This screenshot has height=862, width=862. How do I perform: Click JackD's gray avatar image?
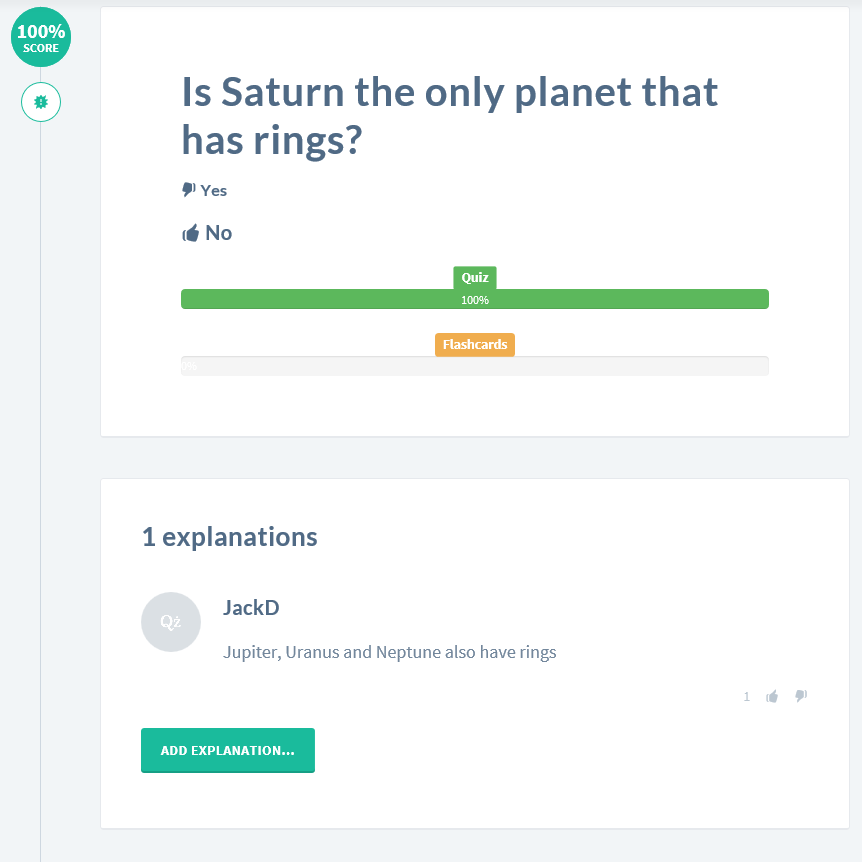[x=171, y=621]
